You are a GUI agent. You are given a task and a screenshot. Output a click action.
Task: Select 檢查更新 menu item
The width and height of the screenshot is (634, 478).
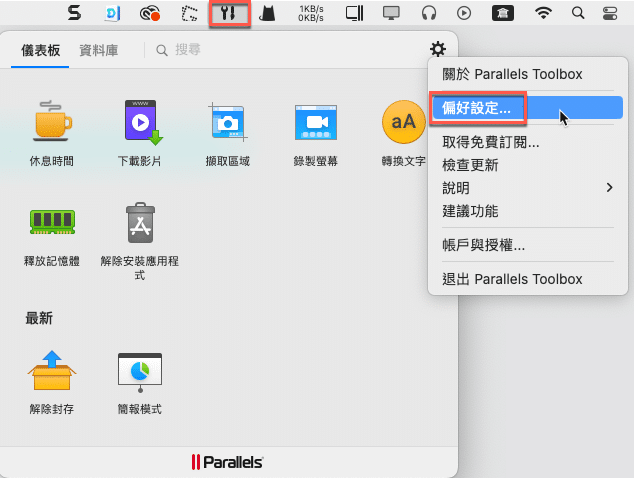[x=528, y=165]
